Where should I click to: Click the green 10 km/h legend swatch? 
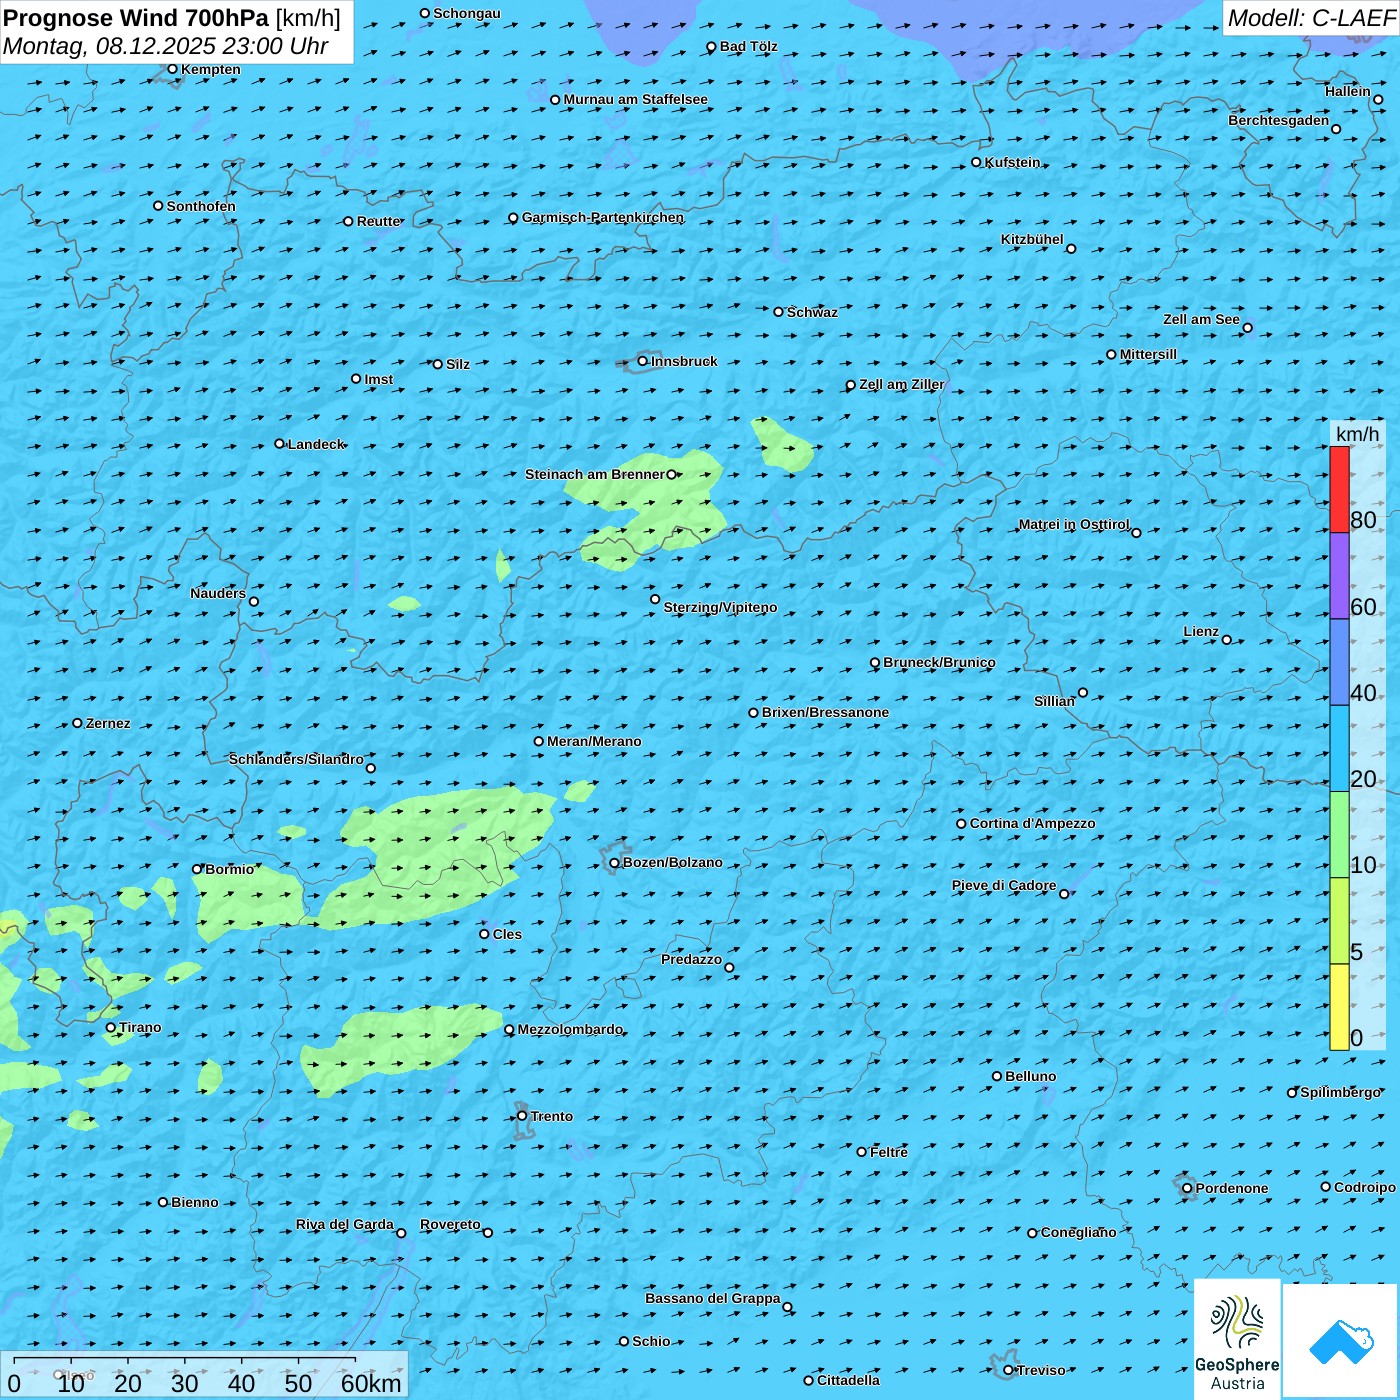tap(1339, 835)
